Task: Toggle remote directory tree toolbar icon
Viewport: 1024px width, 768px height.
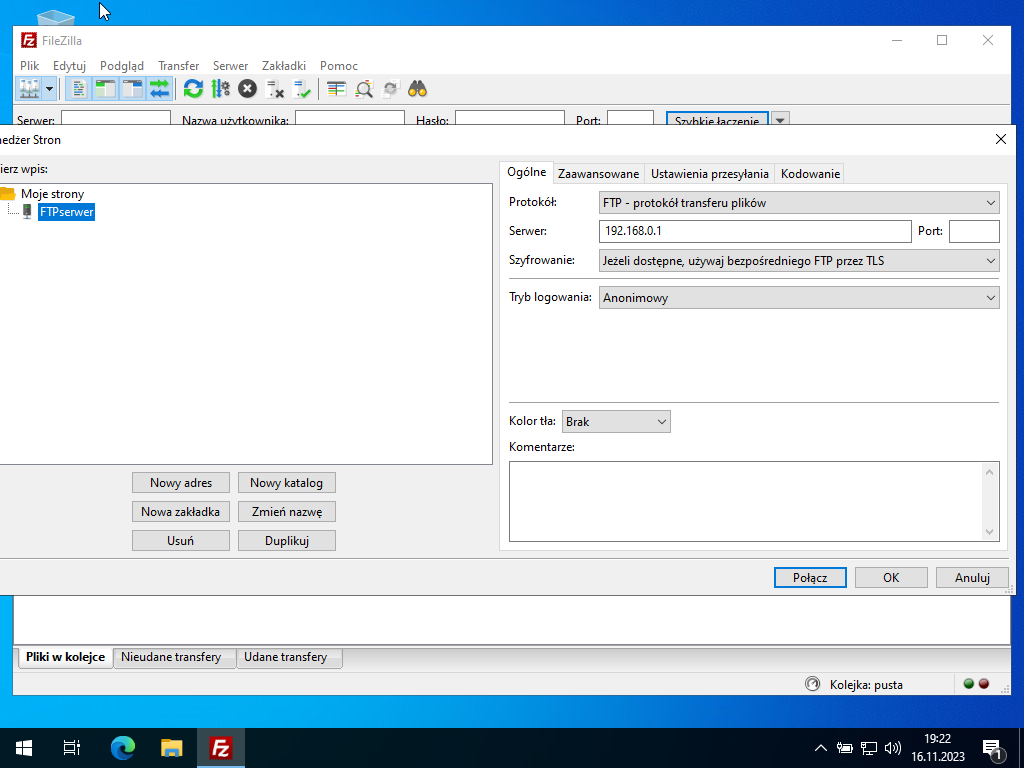Action: click(133, 89)
